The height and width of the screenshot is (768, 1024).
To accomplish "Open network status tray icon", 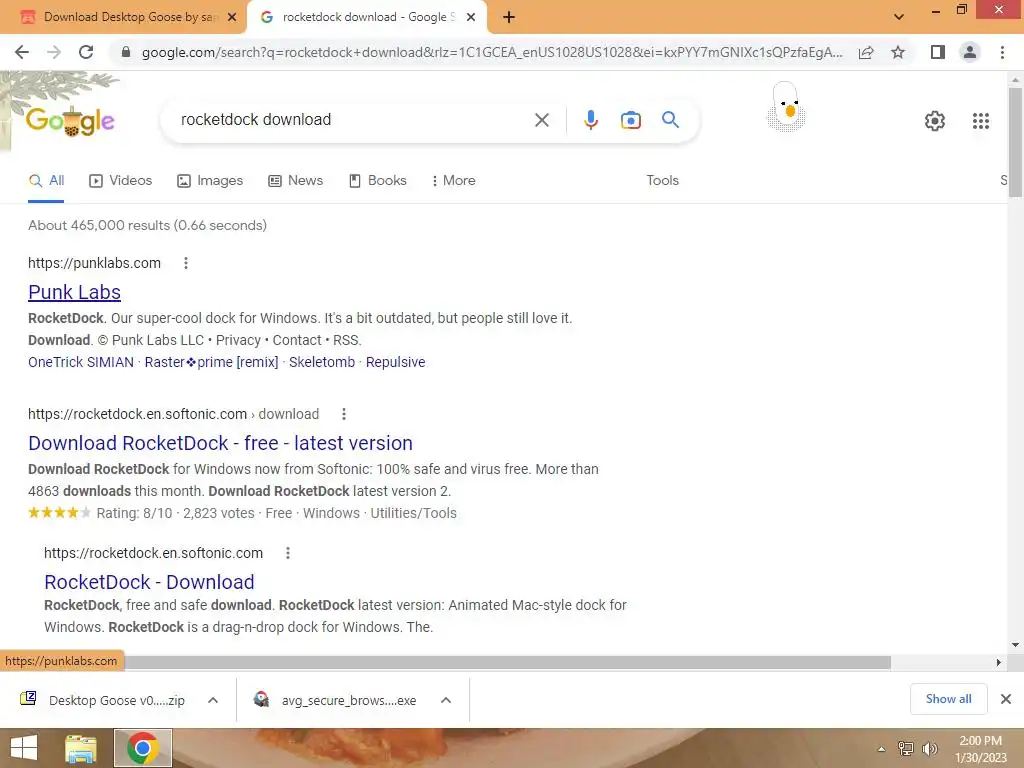I will pos(905,749).
